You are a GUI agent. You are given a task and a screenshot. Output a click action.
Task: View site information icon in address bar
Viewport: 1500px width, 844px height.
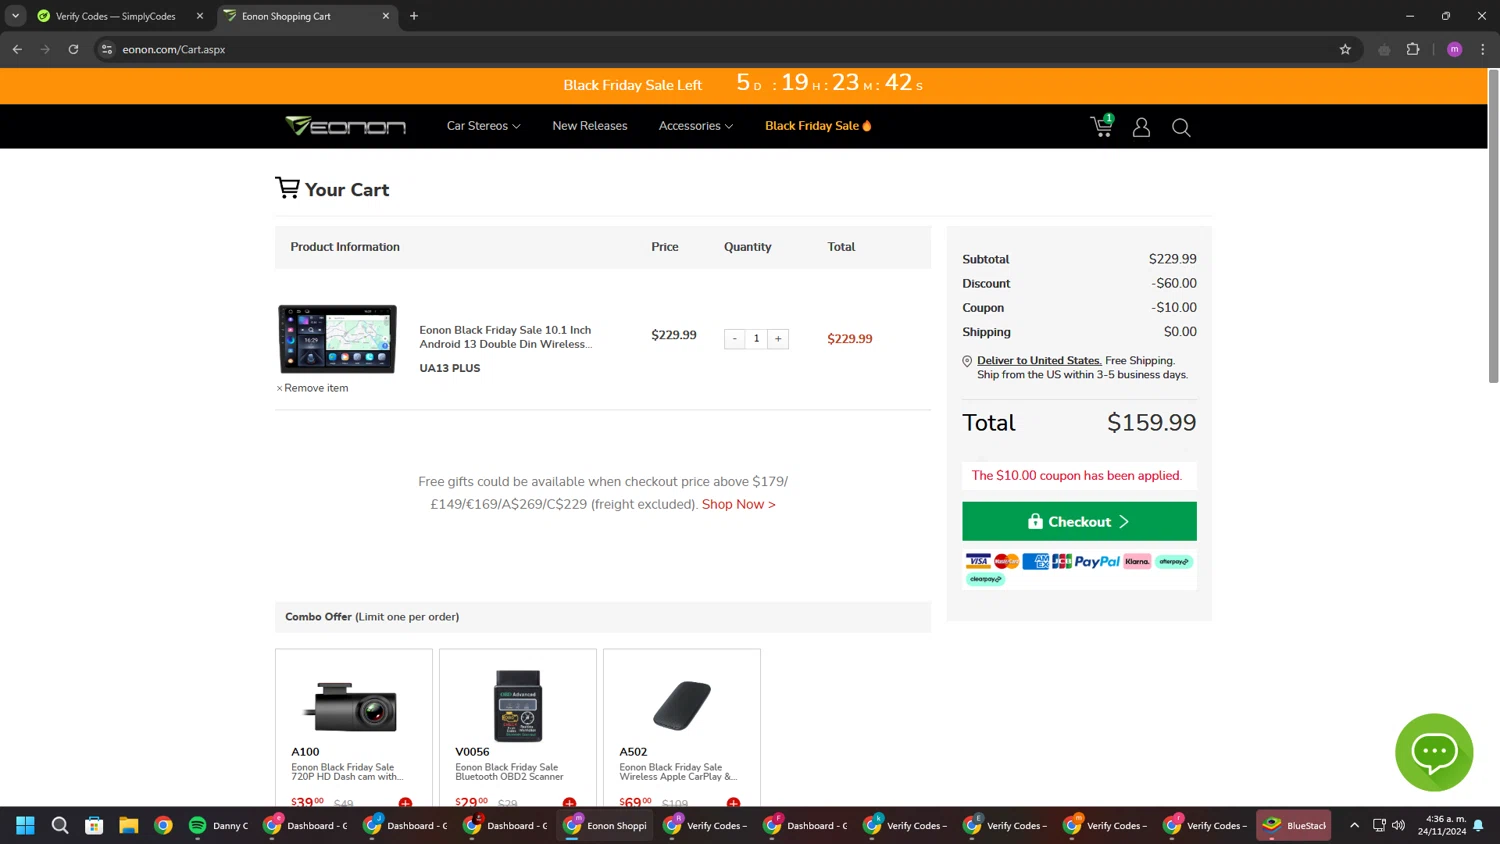click(107, 49)
